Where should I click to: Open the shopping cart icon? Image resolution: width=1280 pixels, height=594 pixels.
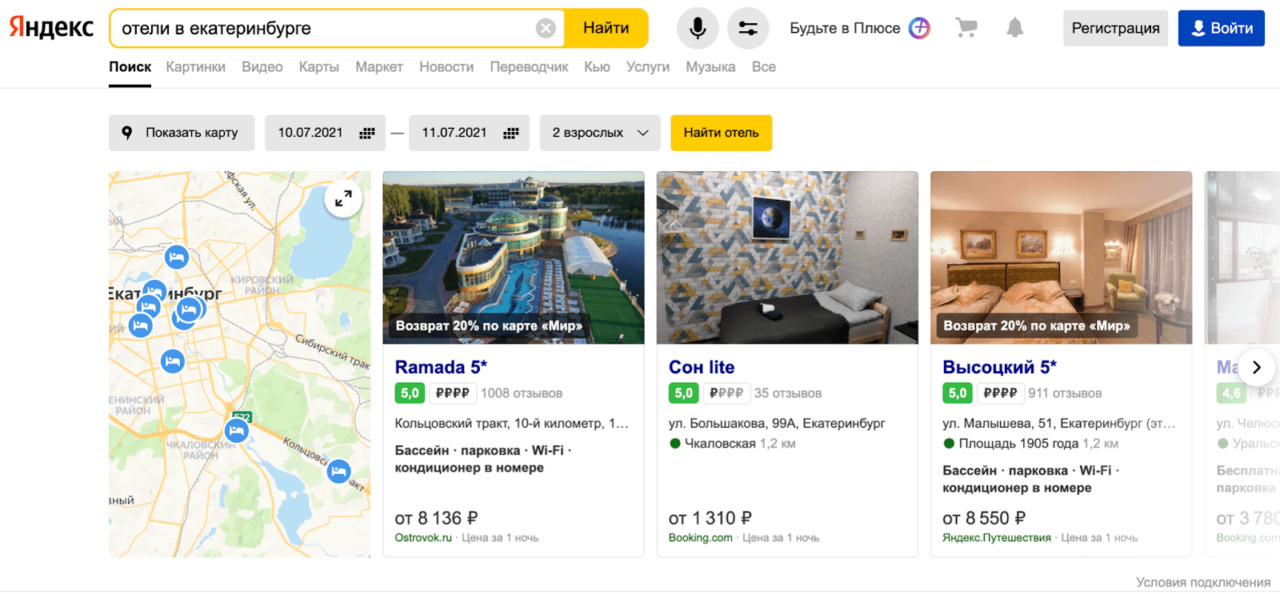tap(966, 28)
